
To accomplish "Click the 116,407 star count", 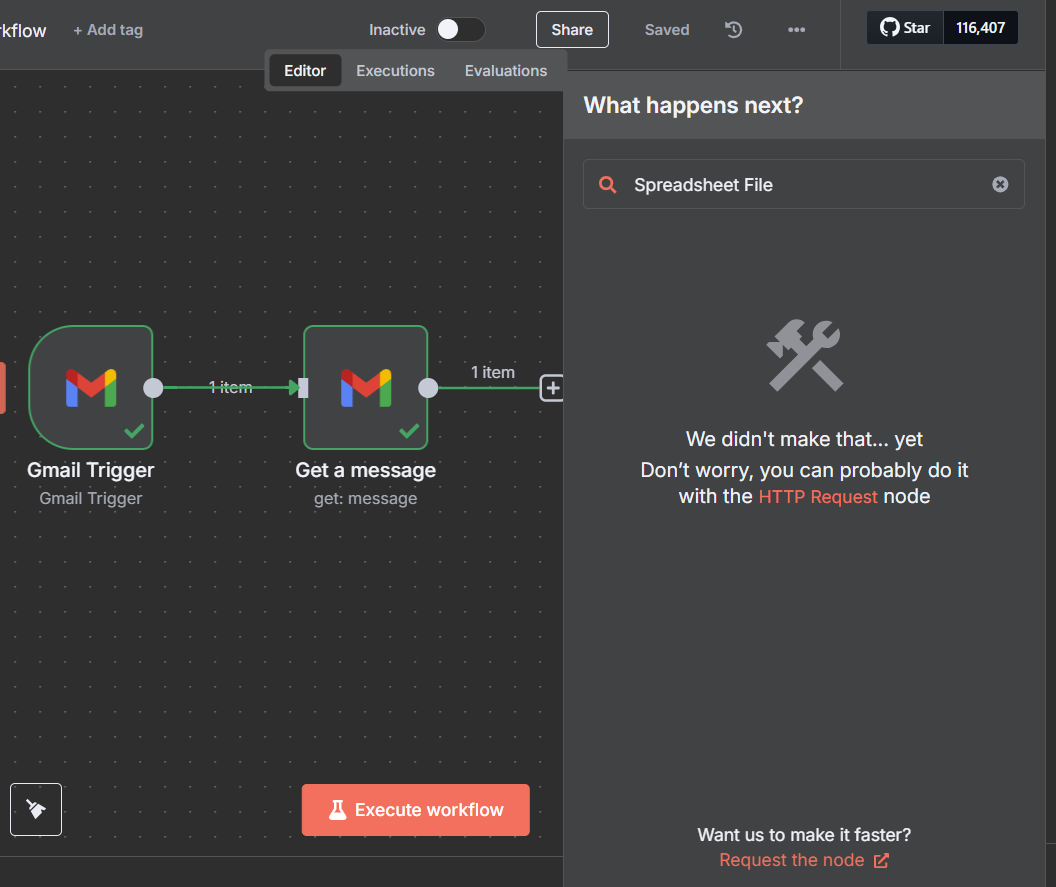I will pyautogui.click(x=981, y=28).
